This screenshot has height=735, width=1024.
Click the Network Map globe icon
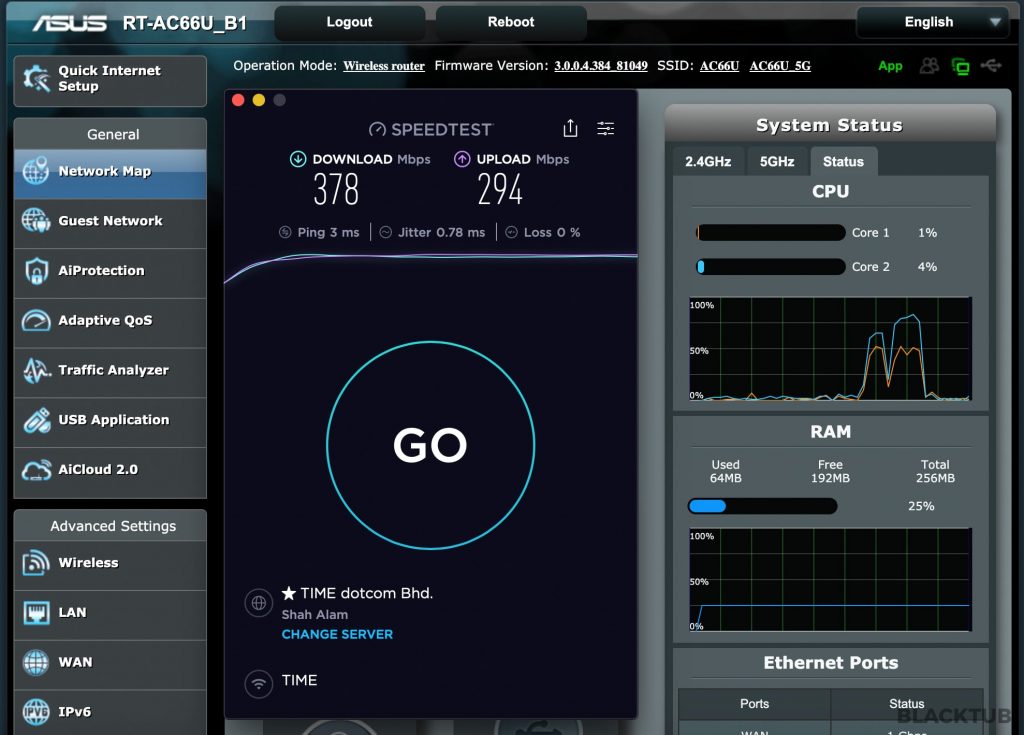click(x=36, y=171)
